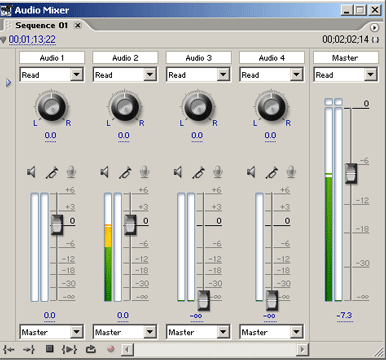Enable recording on the Audio 4 track
Image resolution: width=386 pixels, height=360 pixels.
(291, 172)
